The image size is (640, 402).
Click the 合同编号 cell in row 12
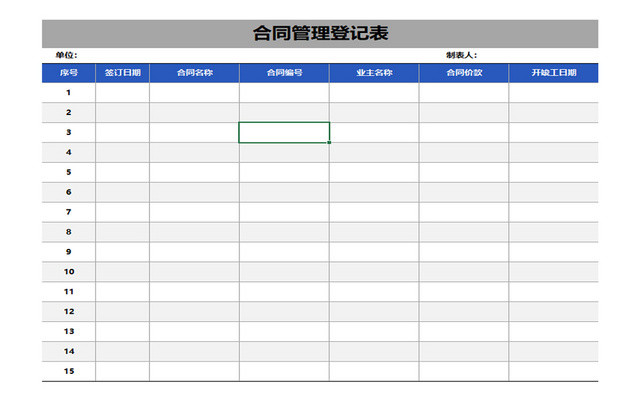click(284, 312)
